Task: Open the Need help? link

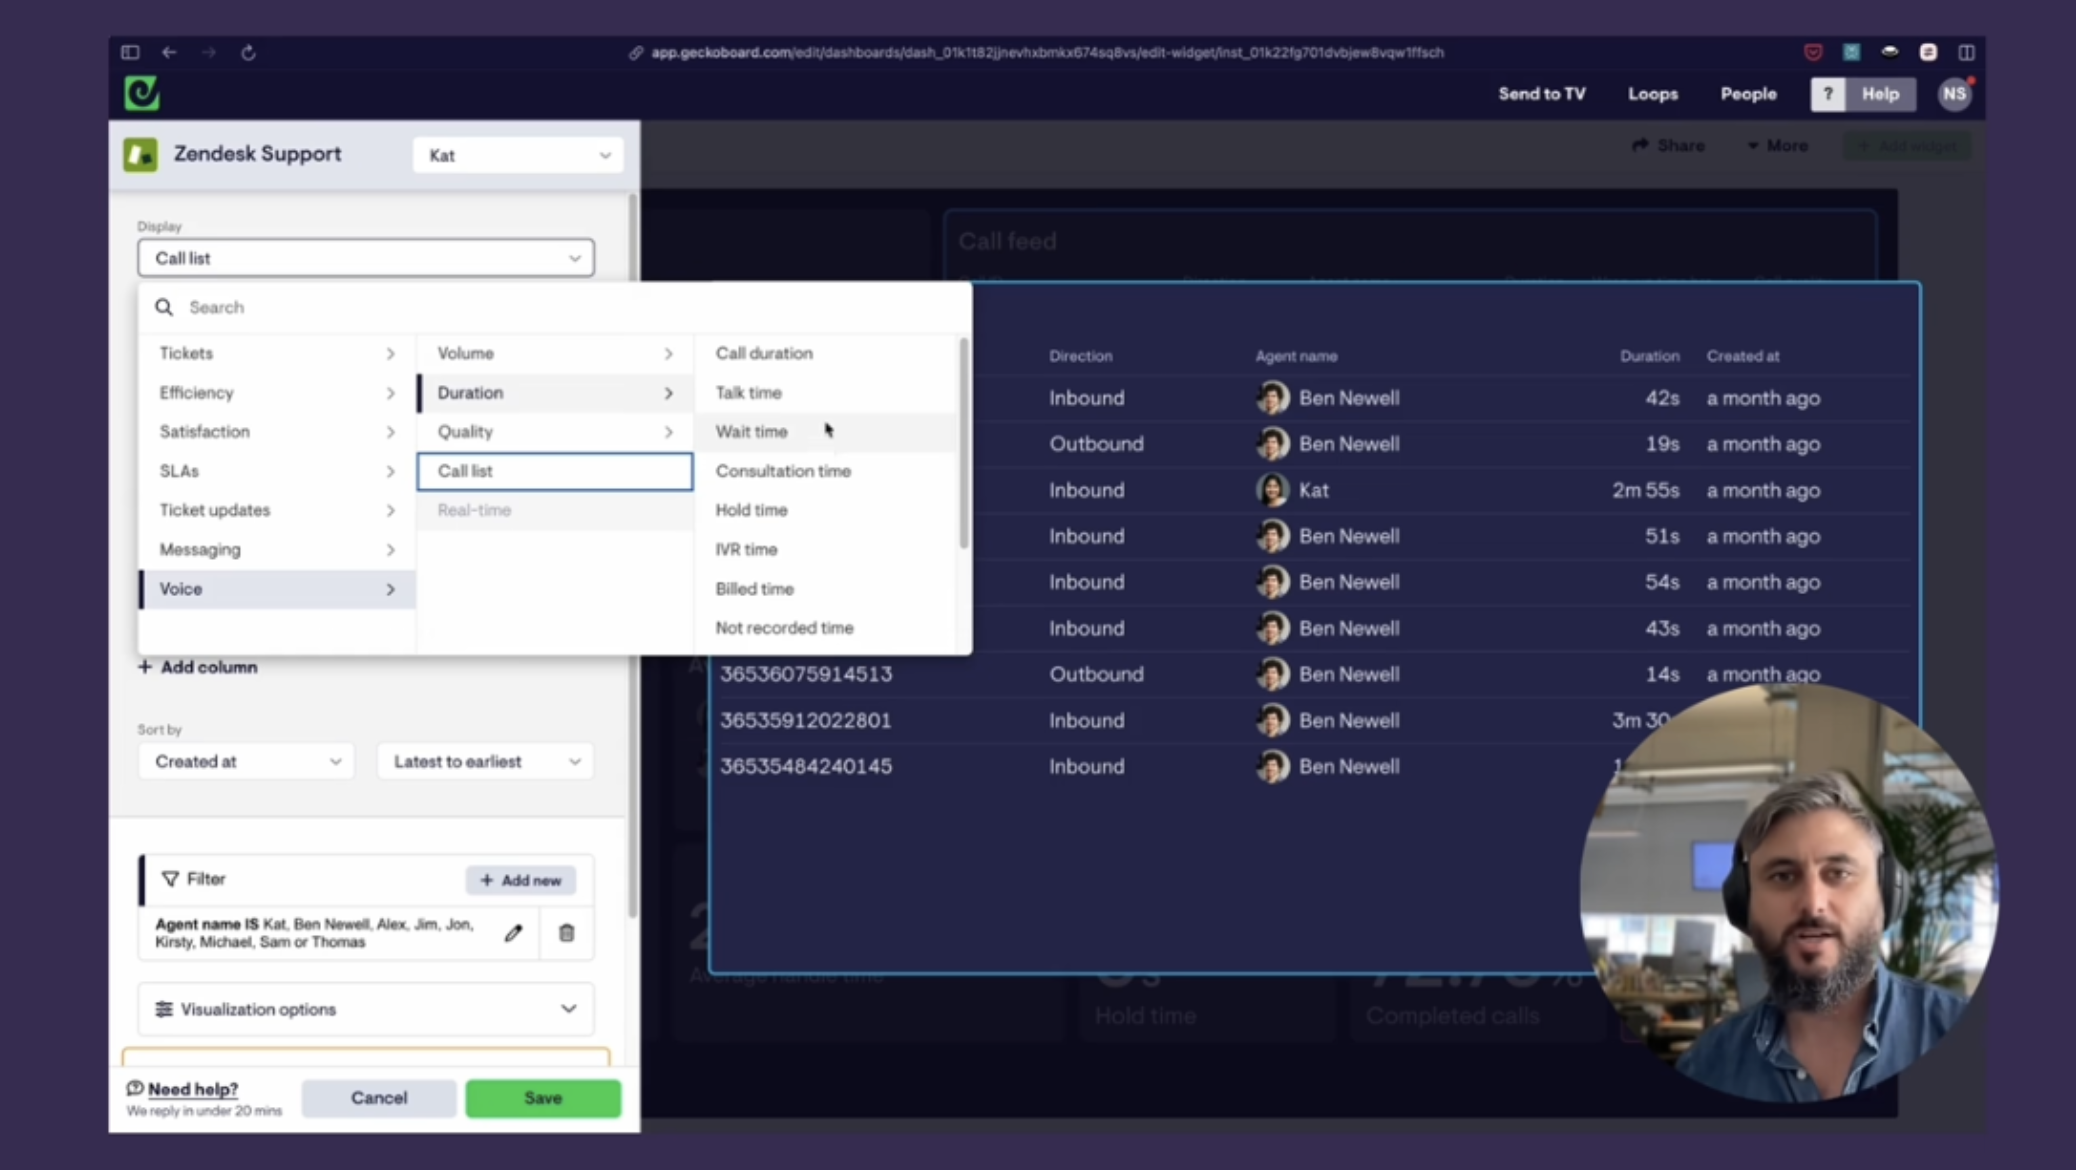Action: (193, 1089)
